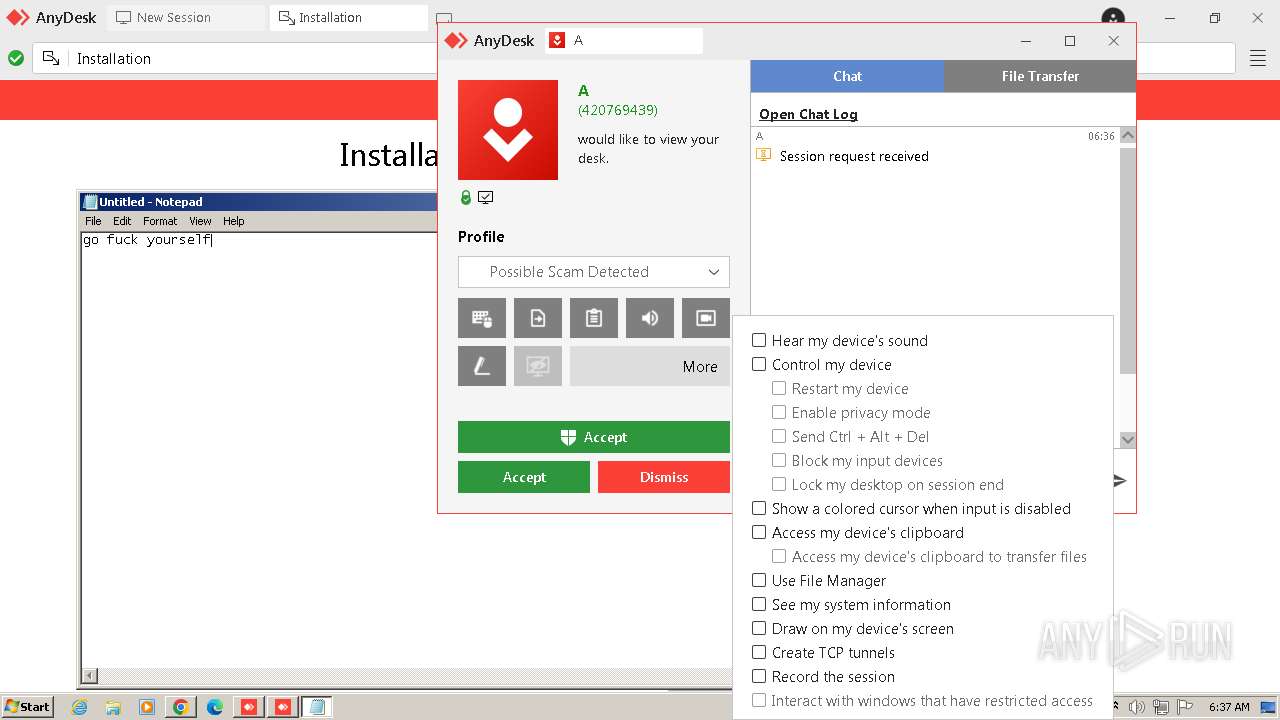Switch to the File Transfer tab
The width and height of the screenshot is (1280, 720).
1040,76
